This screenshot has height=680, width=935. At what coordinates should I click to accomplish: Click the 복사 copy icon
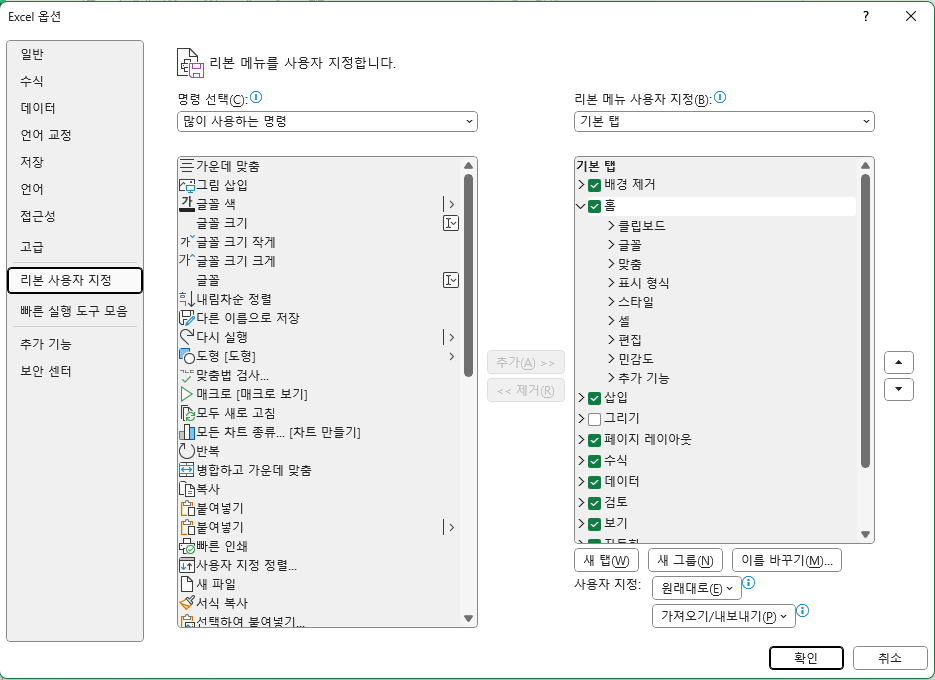tap(187, 489)
